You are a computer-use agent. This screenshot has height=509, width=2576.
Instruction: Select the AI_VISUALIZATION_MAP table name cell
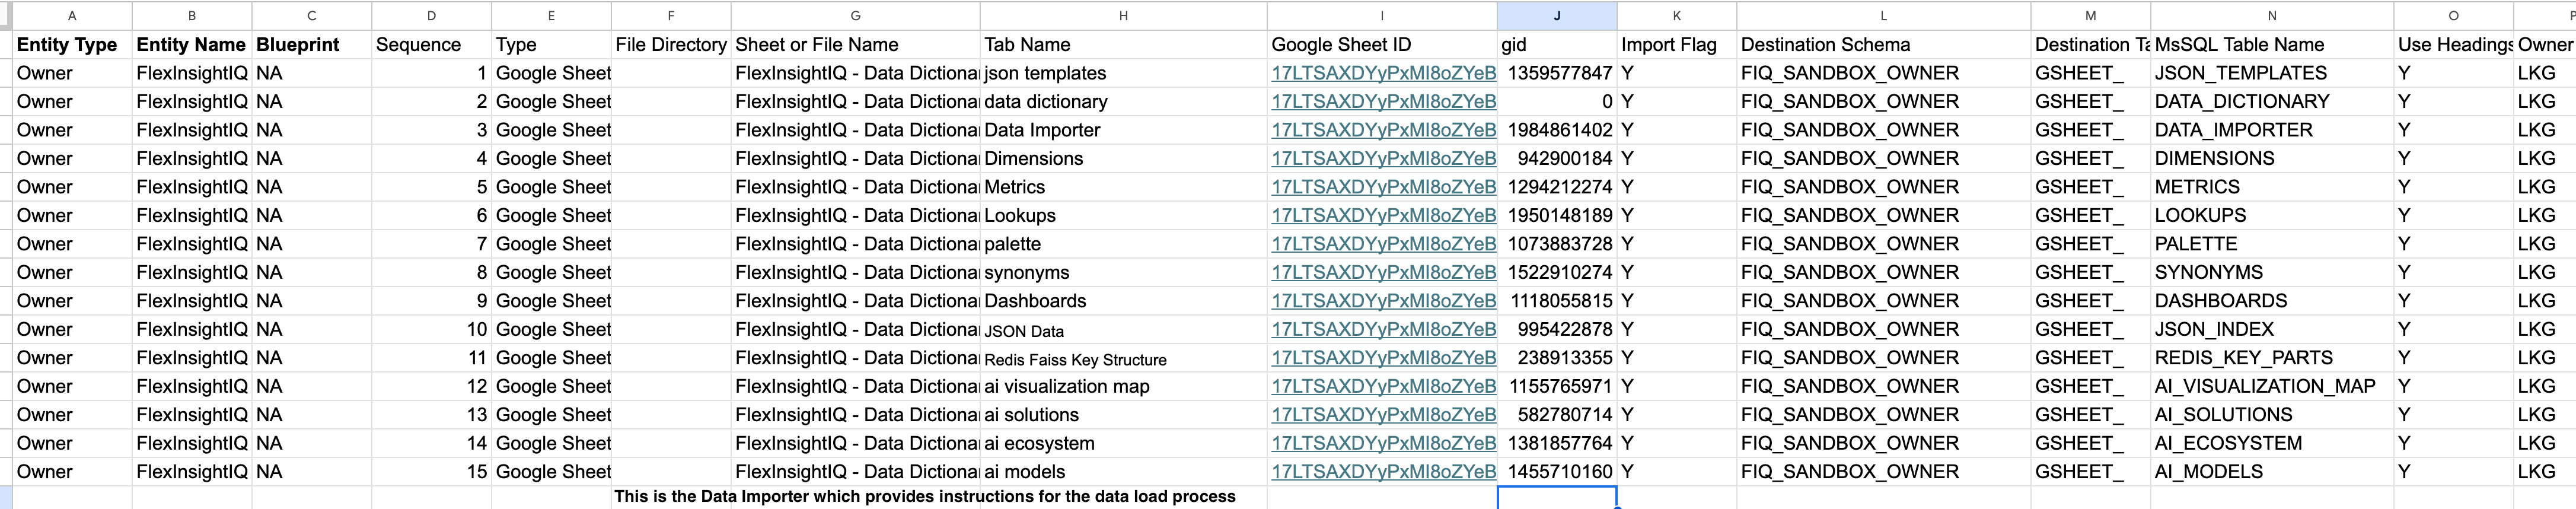pyautogui.click(x=2272, y=386)
